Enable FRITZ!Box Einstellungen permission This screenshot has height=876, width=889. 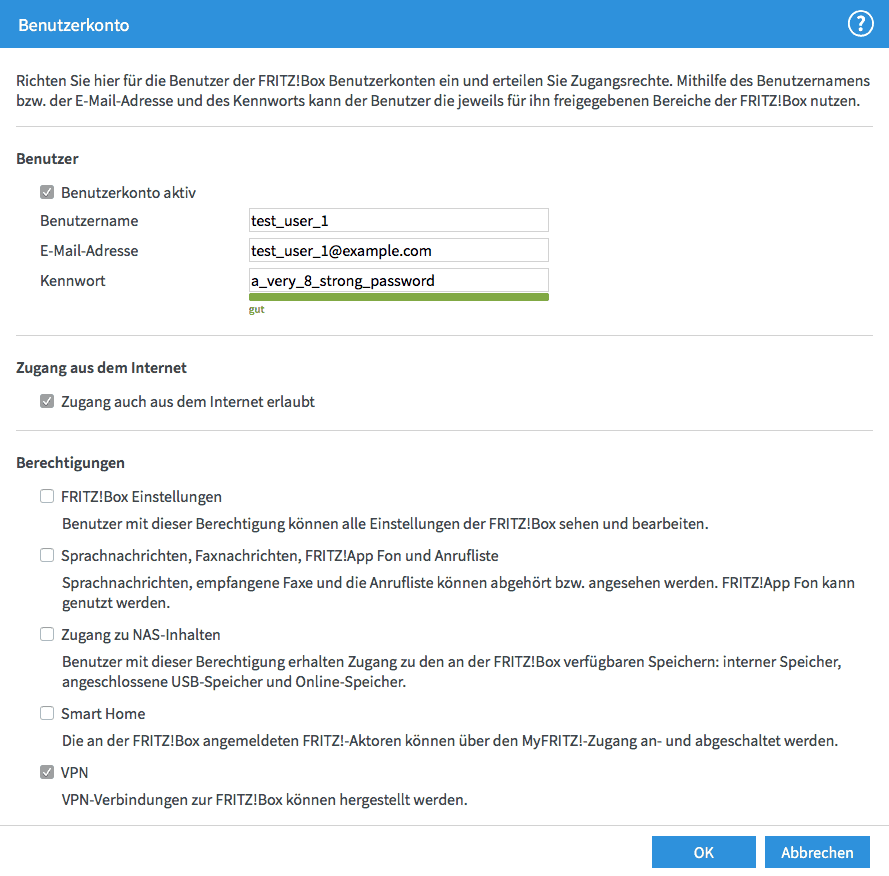47,497
